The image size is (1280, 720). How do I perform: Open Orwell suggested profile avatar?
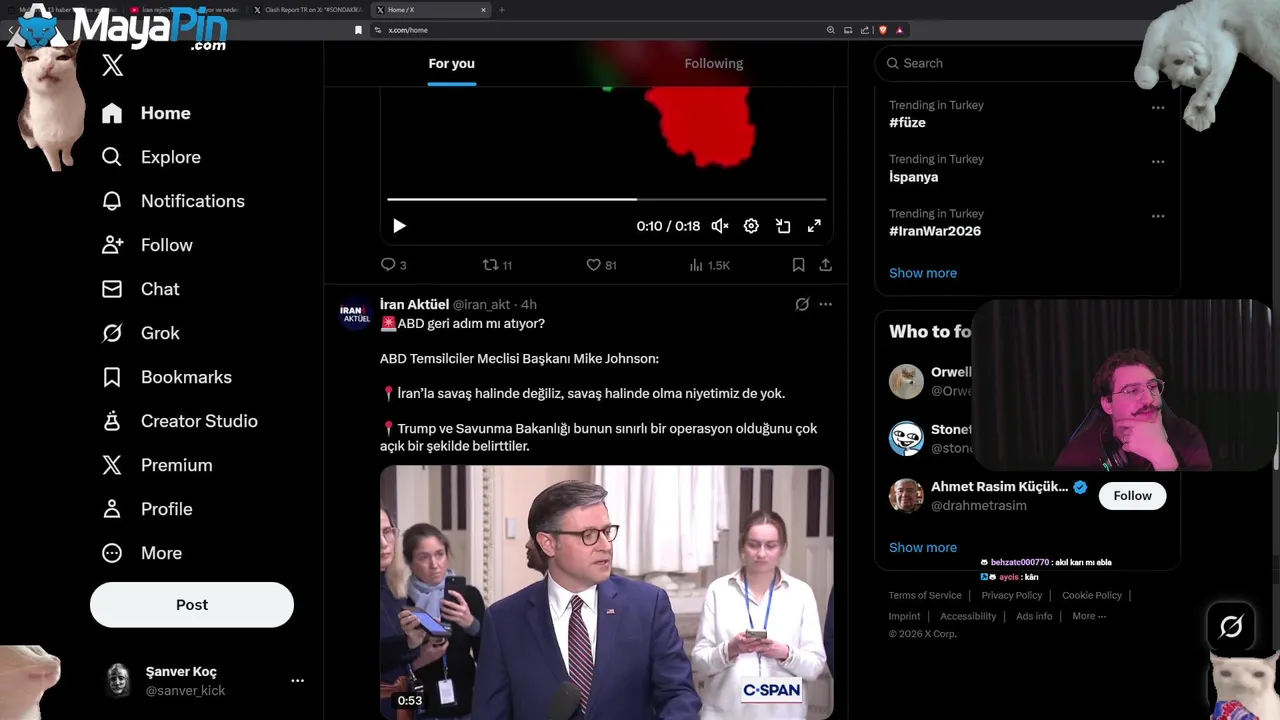coord(906,381)
